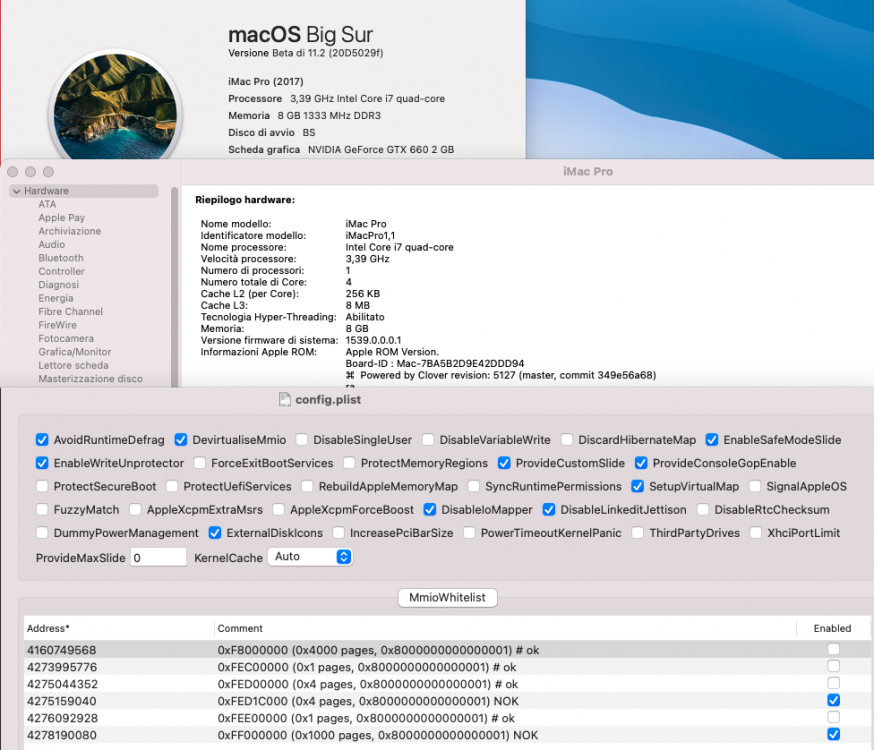Enable IncreasePciBarSize checkbox

click(x=338, y=533)
